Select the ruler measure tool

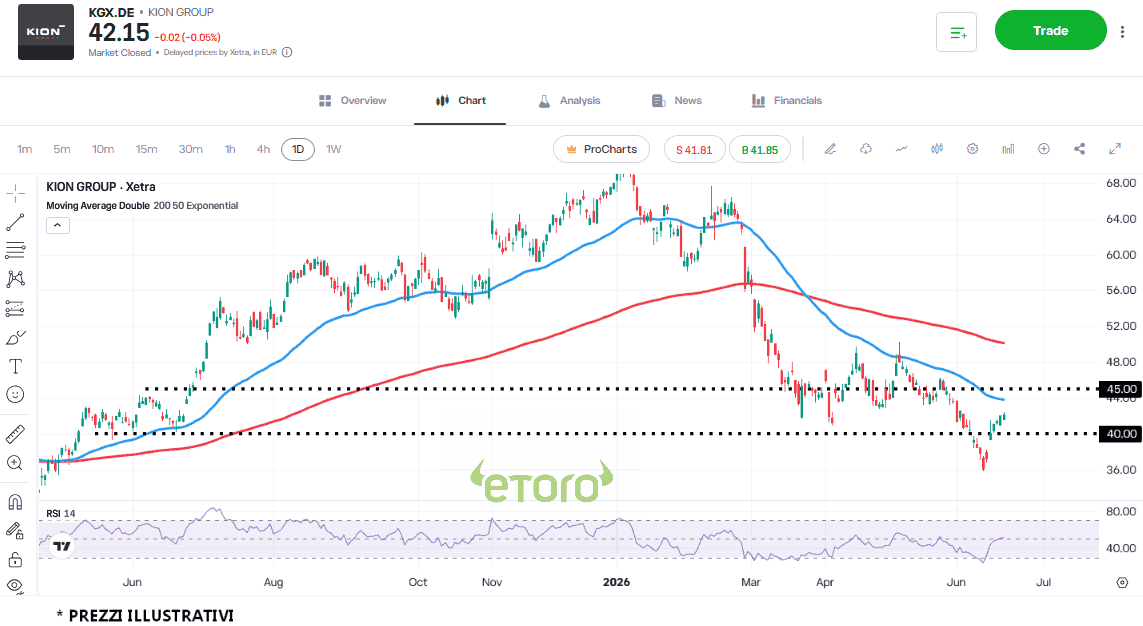(15, 434)
